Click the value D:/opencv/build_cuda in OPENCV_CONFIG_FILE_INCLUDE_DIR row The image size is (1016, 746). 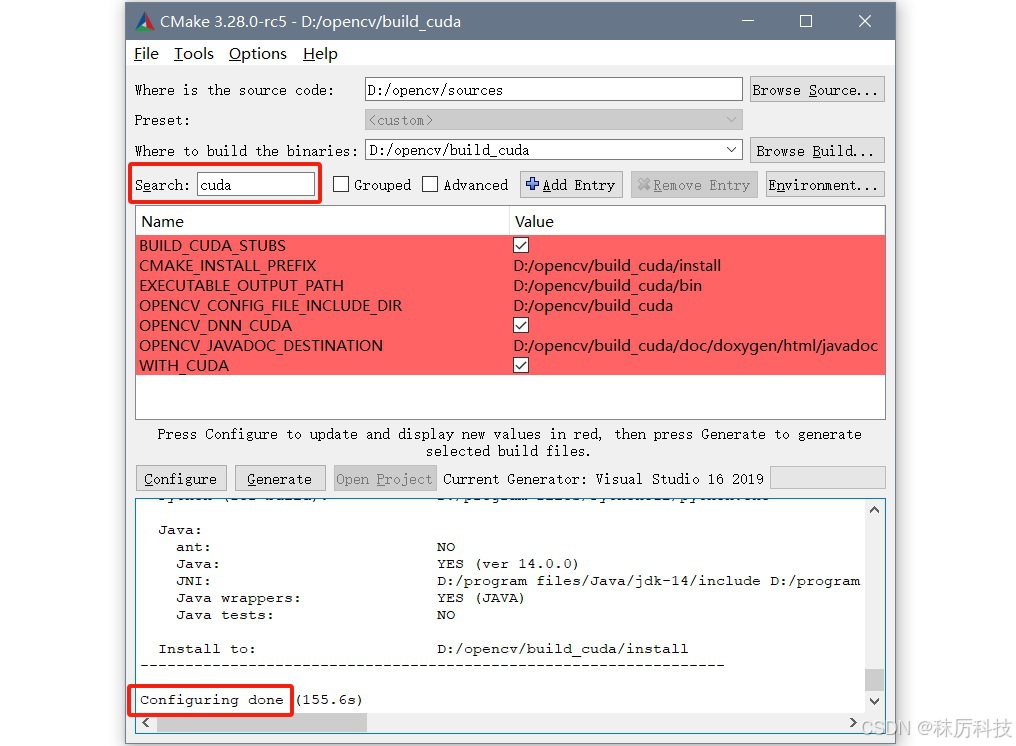point(593,306)
